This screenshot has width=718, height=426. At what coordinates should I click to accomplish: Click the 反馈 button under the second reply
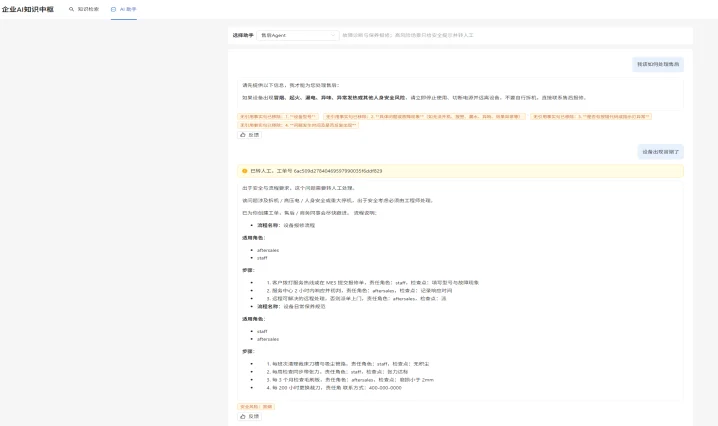(250, 416)
